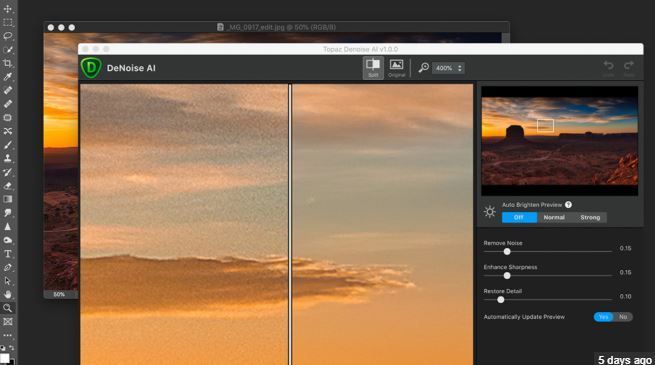Select the Eraser tool
The width and height of the screenshot is (655, 365).
pos(8,186)
